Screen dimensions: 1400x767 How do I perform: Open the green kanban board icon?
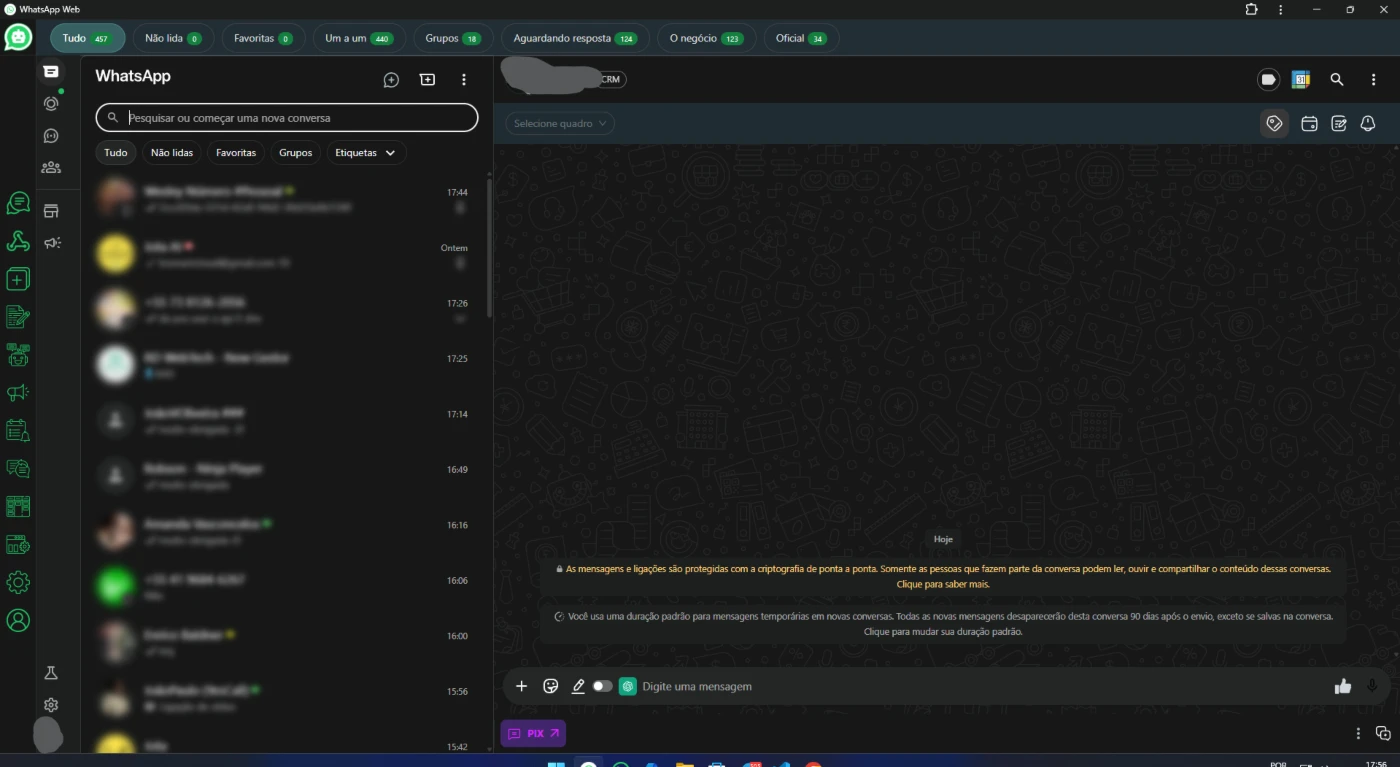[18, 506]
